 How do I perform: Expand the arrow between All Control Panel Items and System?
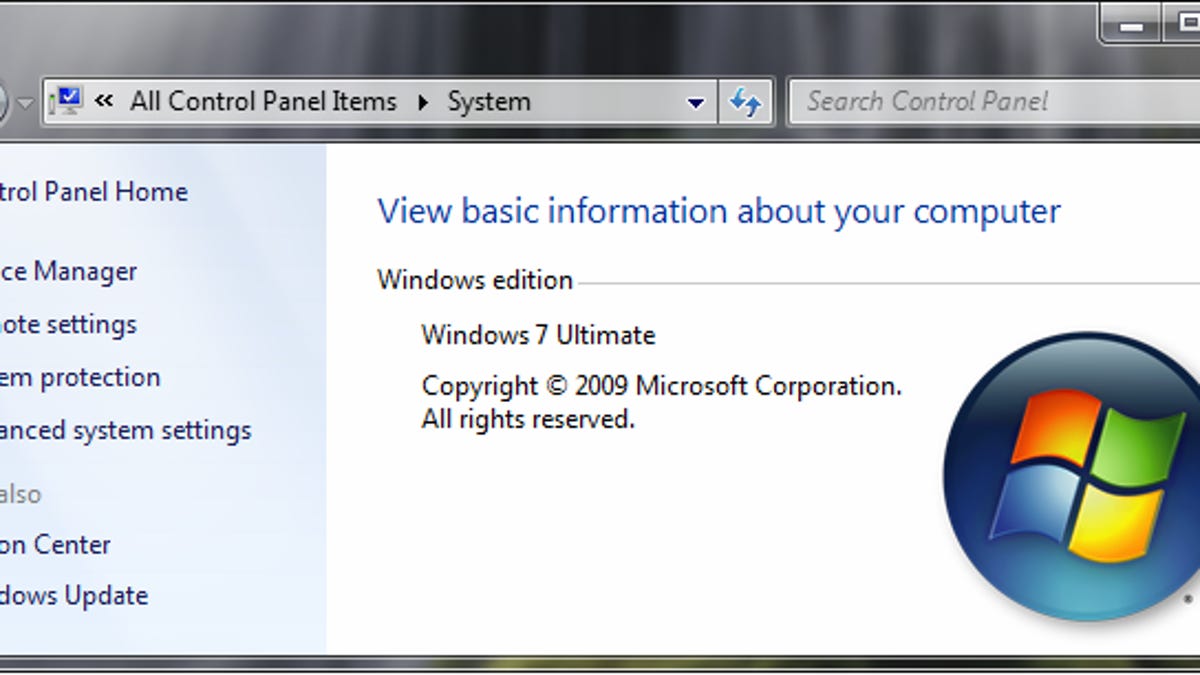(423, 102)
